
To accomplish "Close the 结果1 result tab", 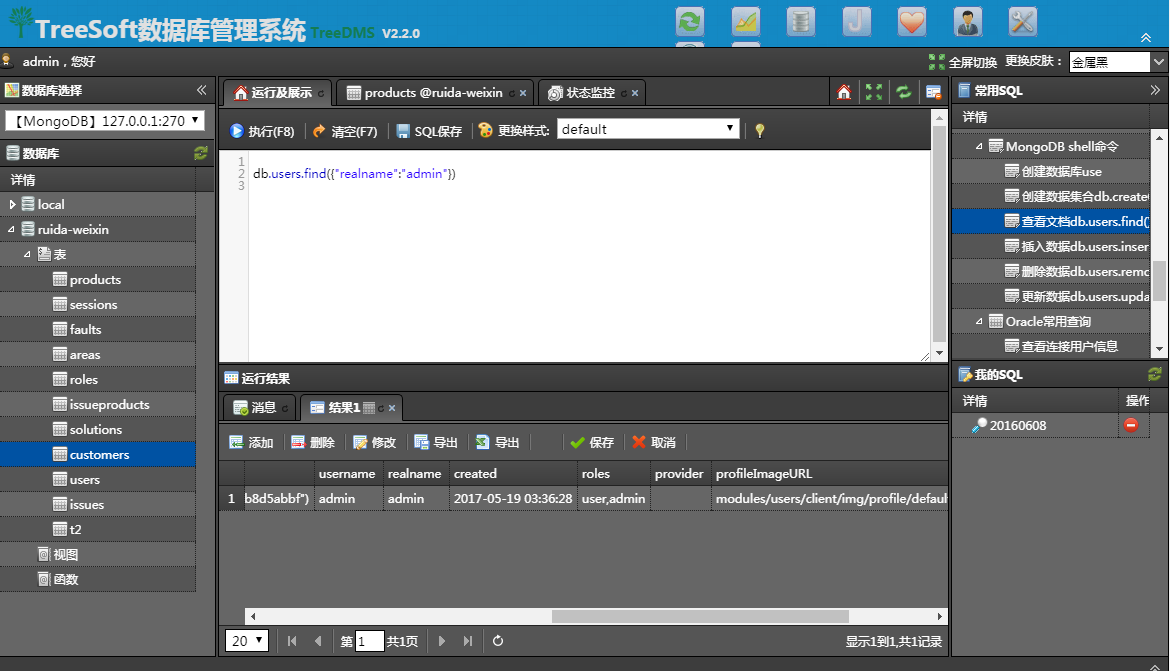I will tap(392, 408).
